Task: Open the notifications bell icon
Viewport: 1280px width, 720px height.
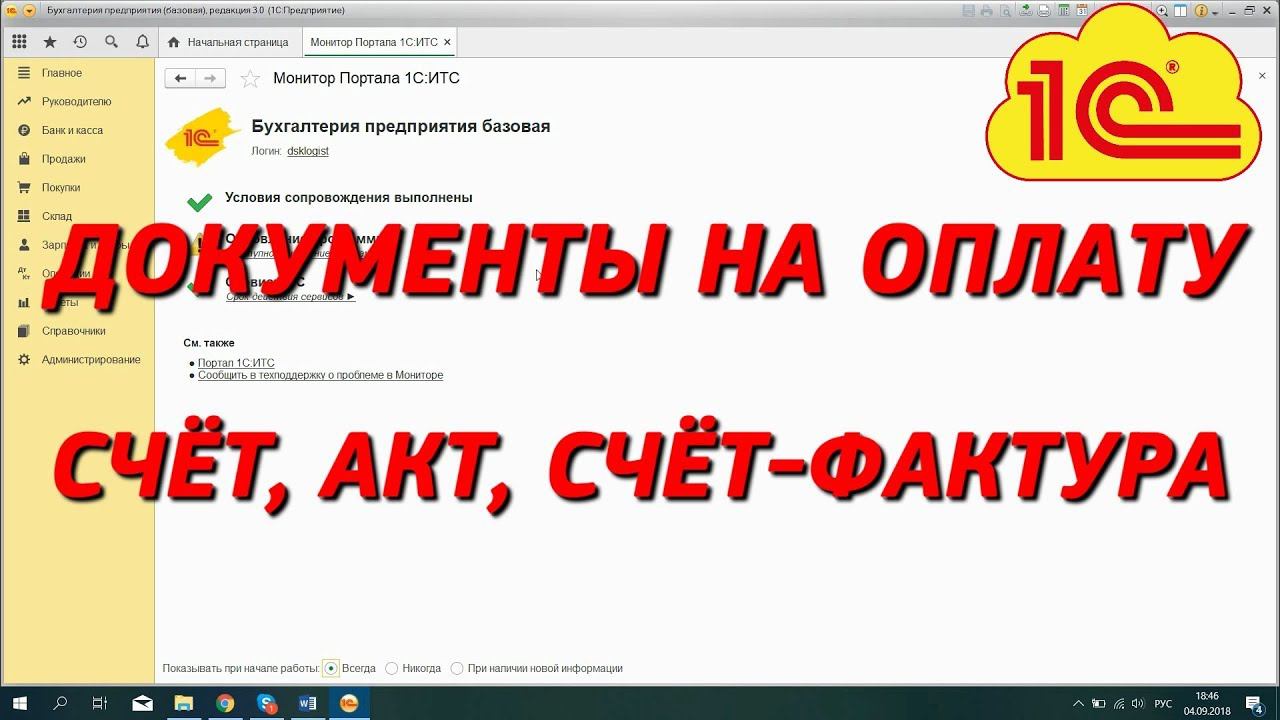Action: [142, 42]
